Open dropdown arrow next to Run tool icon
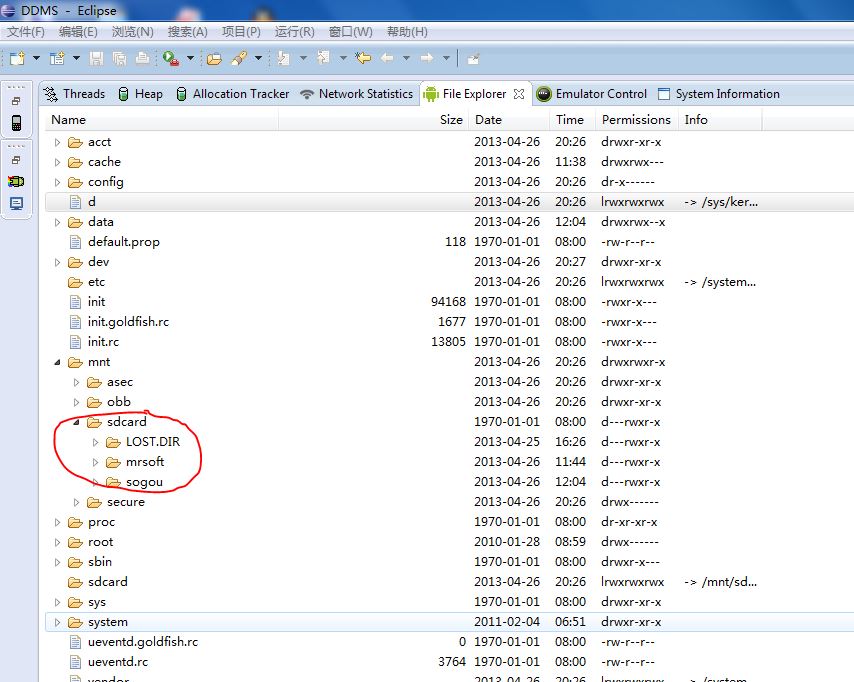This screenshot has height=682, width=854. pos(190,58)
